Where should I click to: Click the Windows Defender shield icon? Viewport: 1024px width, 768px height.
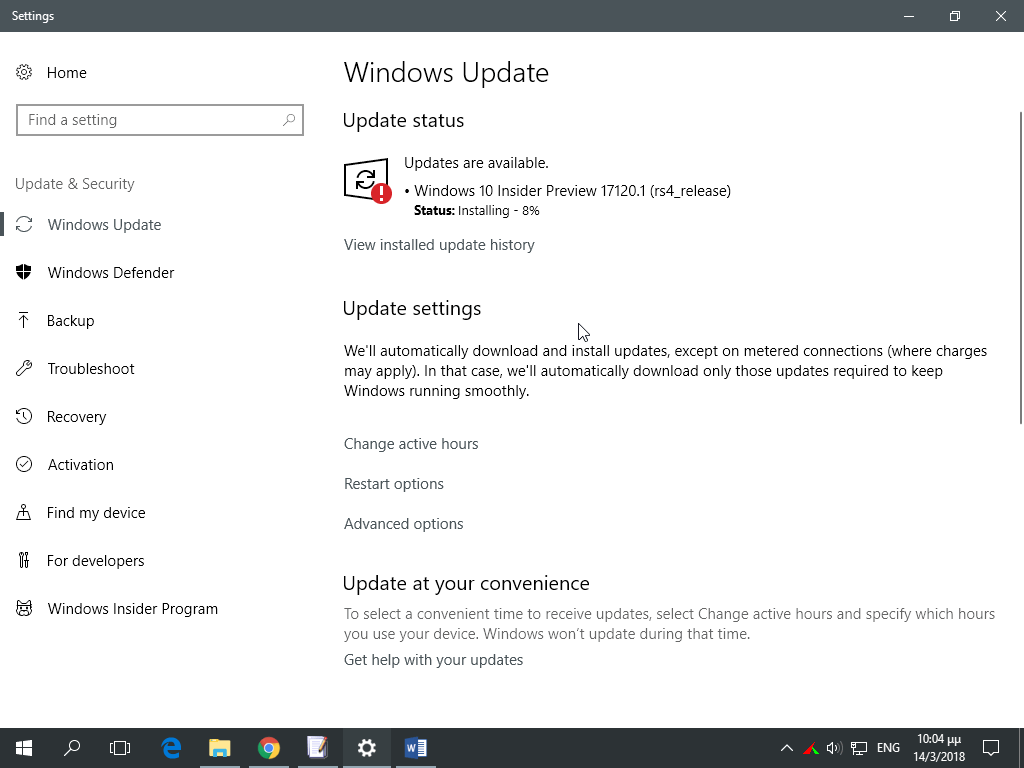(24, 272)
